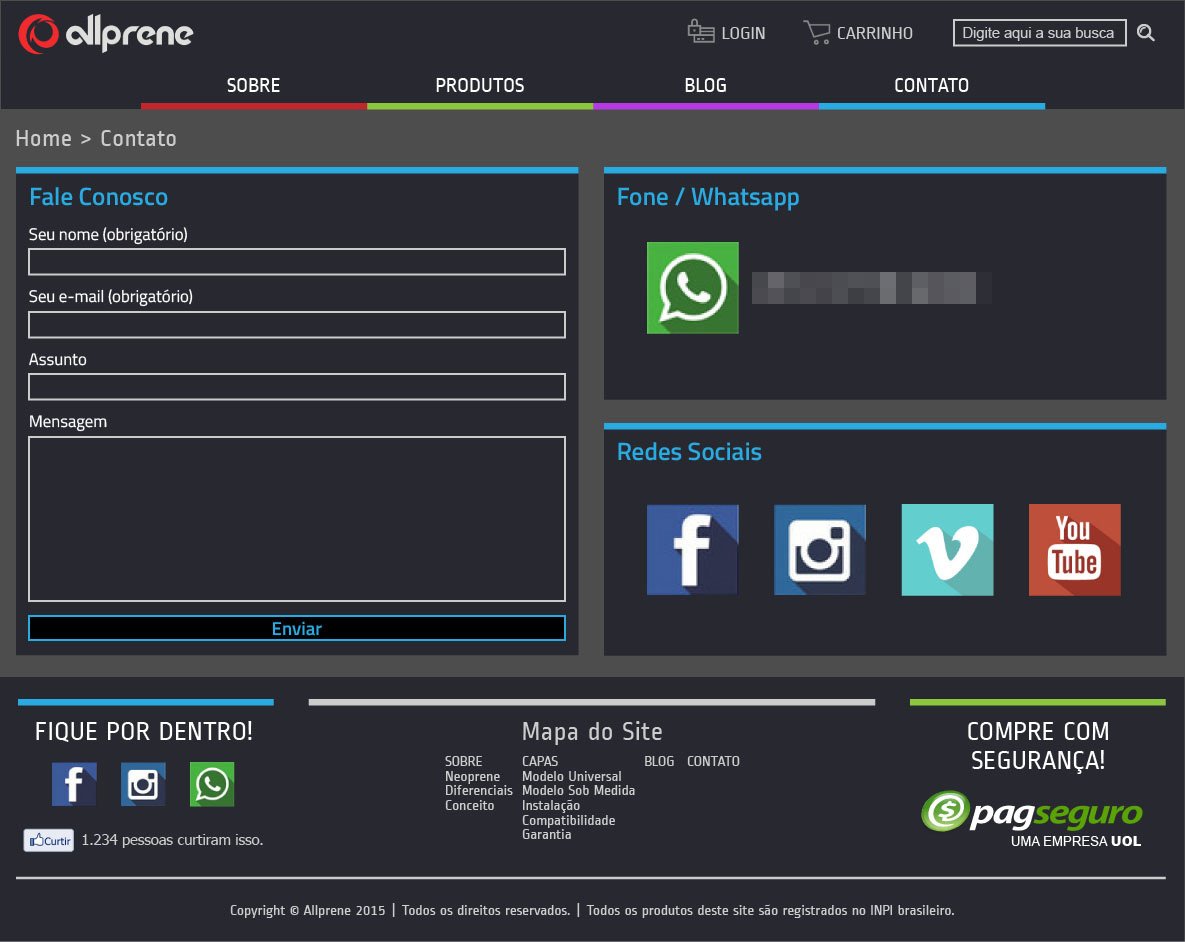
Task: Click the large green WhatsApp icon
Action: (692, 288)
